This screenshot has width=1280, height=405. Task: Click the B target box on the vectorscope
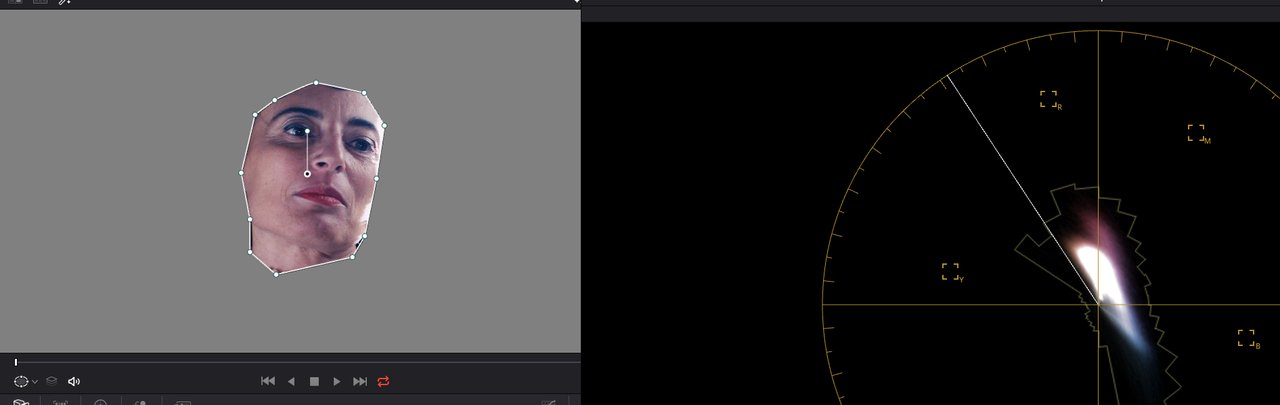click(x=1246, y=337)
